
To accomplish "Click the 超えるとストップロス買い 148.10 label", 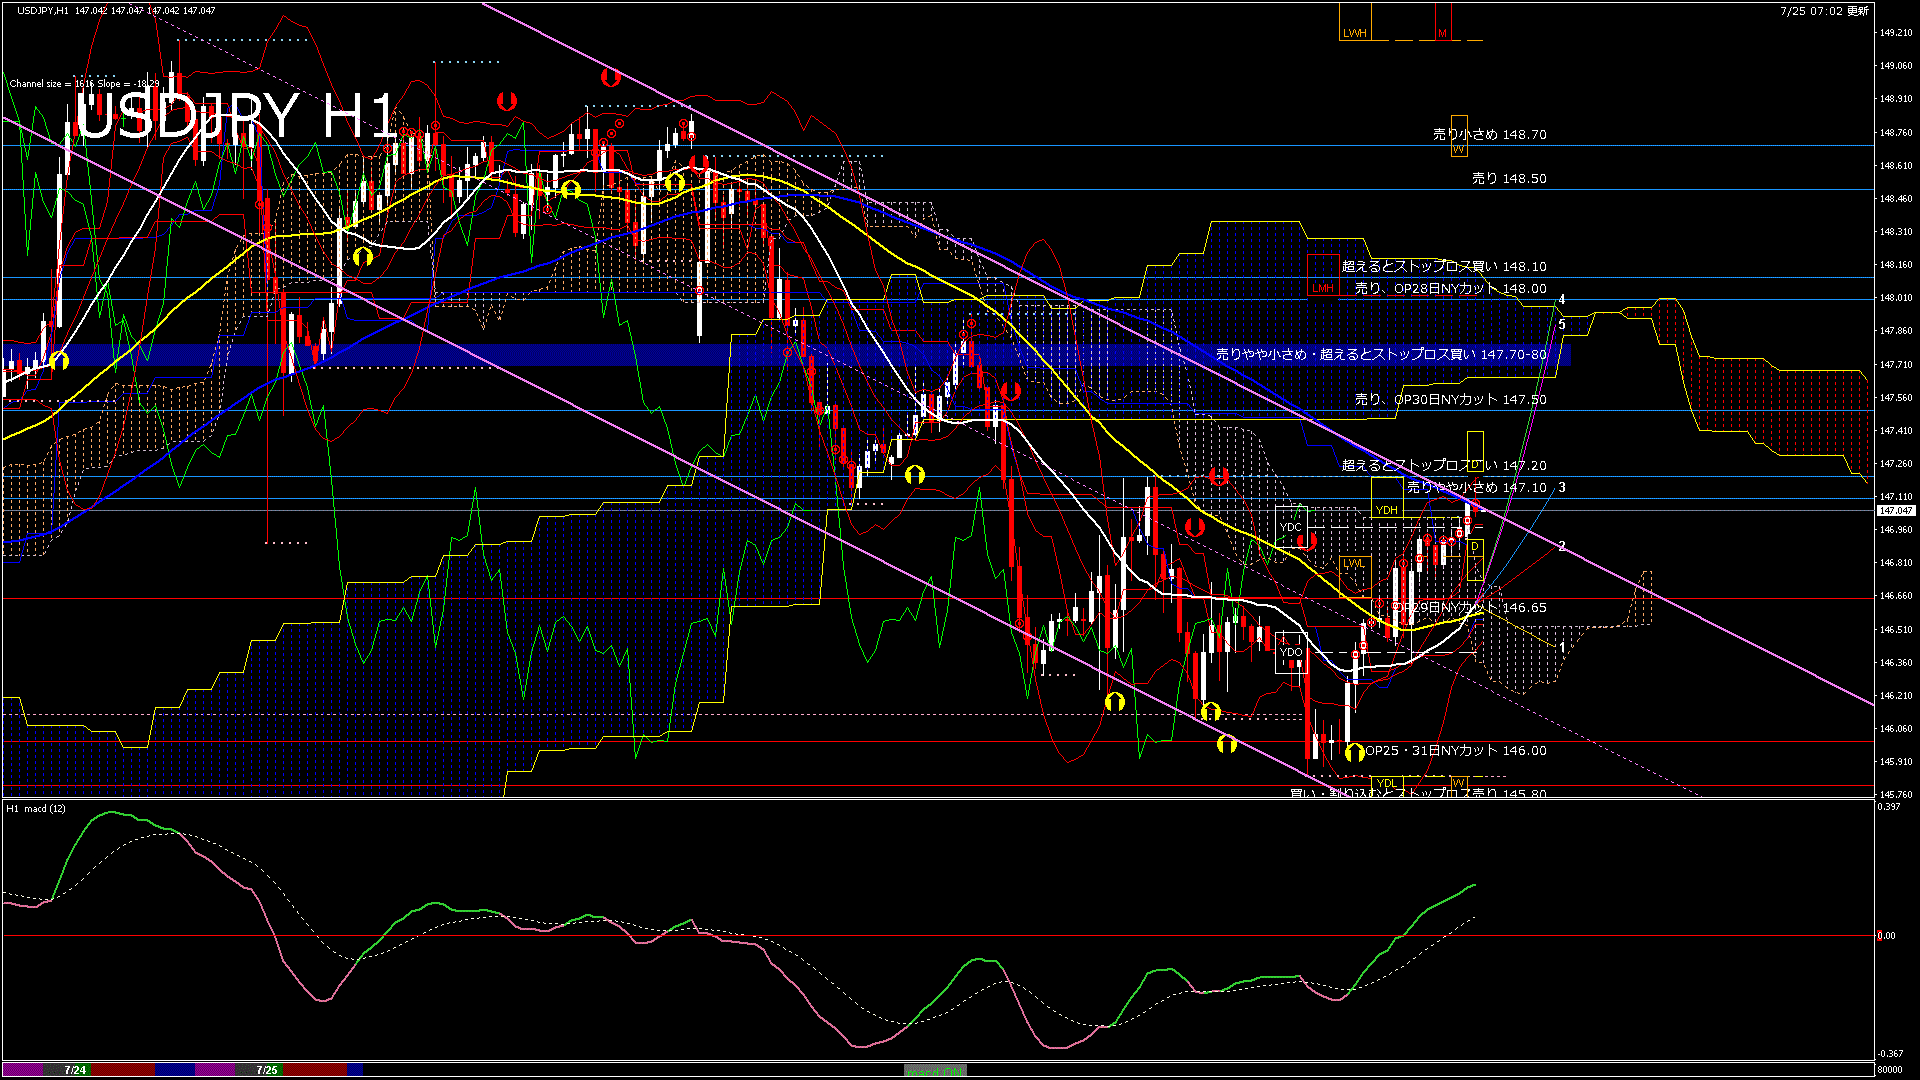I will point(1444,266).
